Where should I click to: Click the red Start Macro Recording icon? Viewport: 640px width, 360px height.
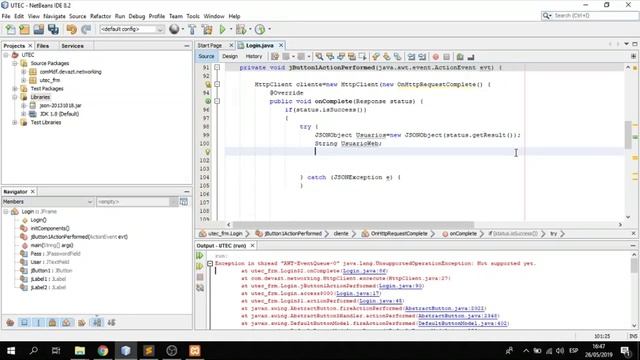(x=436, y=57)
